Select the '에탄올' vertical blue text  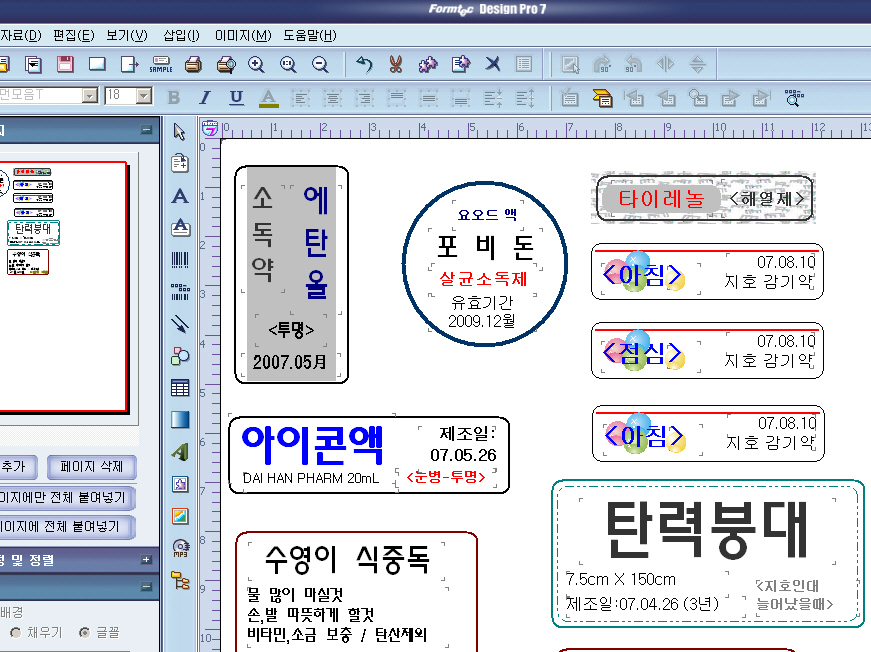click(315, 242)
